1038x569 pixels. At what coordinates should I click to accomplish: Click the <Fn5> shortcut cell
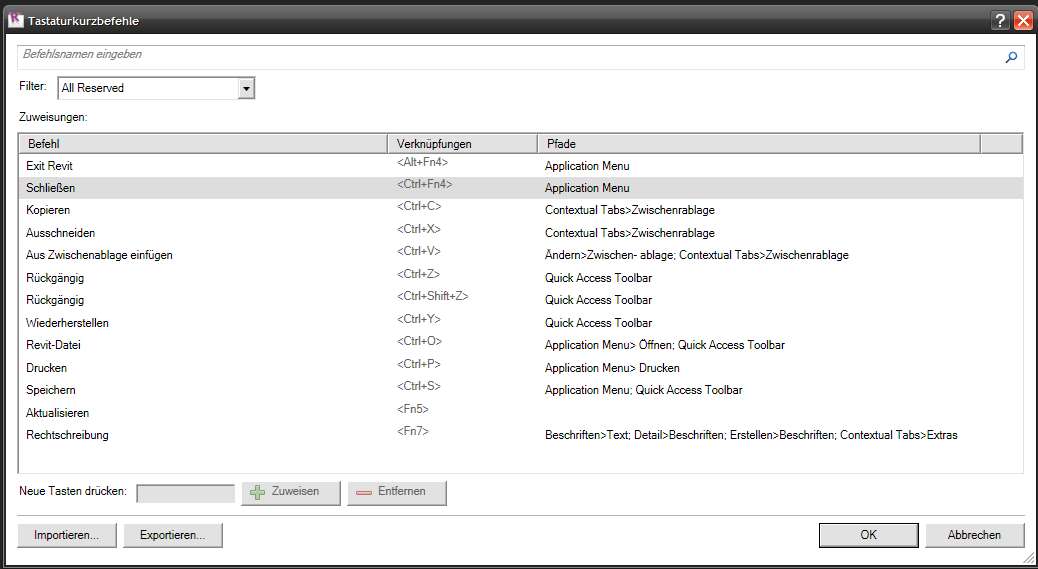point(412,409)
